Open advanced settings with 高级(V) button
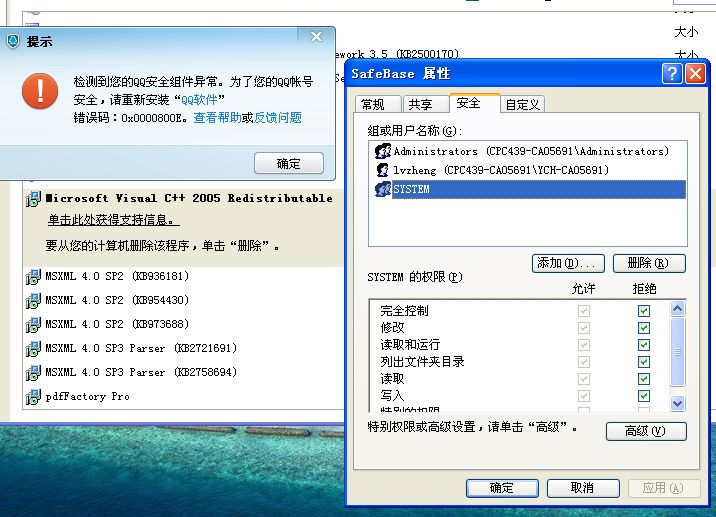This screenshot has width=716, height=517. click(646, 431)
